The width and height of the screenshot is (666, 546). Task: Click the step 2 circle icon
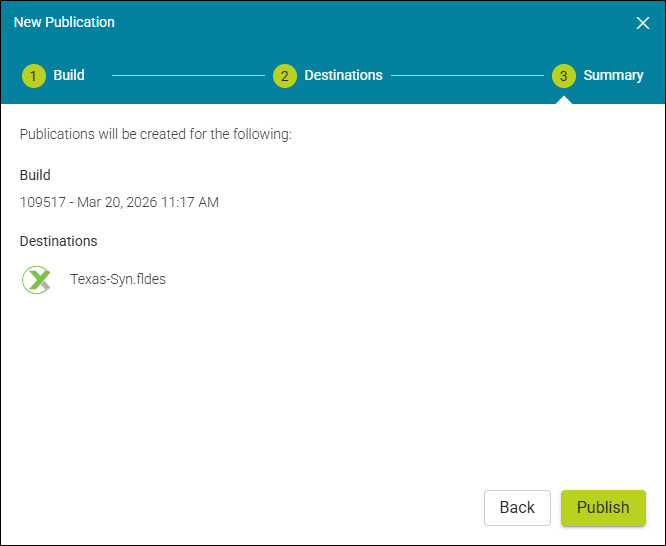(285, 76)
